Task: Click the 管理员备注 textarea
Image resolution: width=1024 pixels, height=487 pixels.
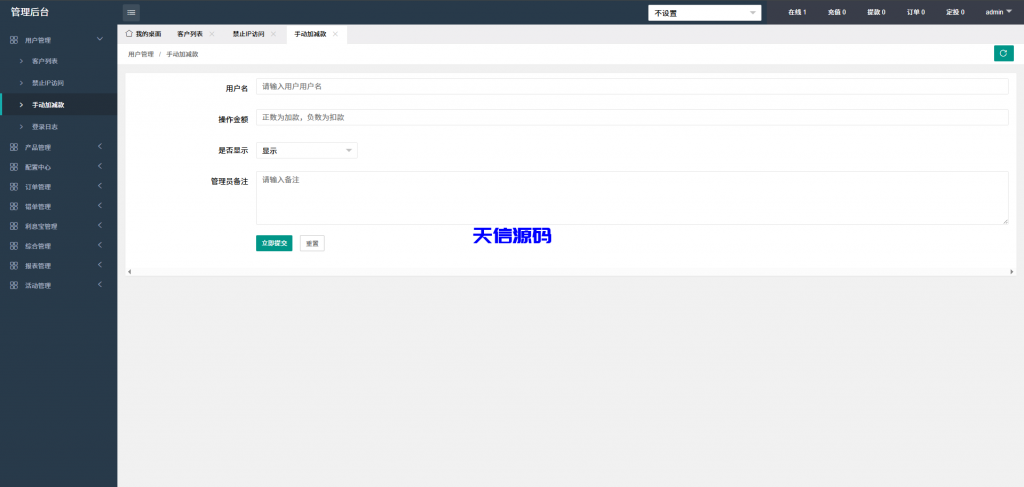Action: tap(632, 197)
